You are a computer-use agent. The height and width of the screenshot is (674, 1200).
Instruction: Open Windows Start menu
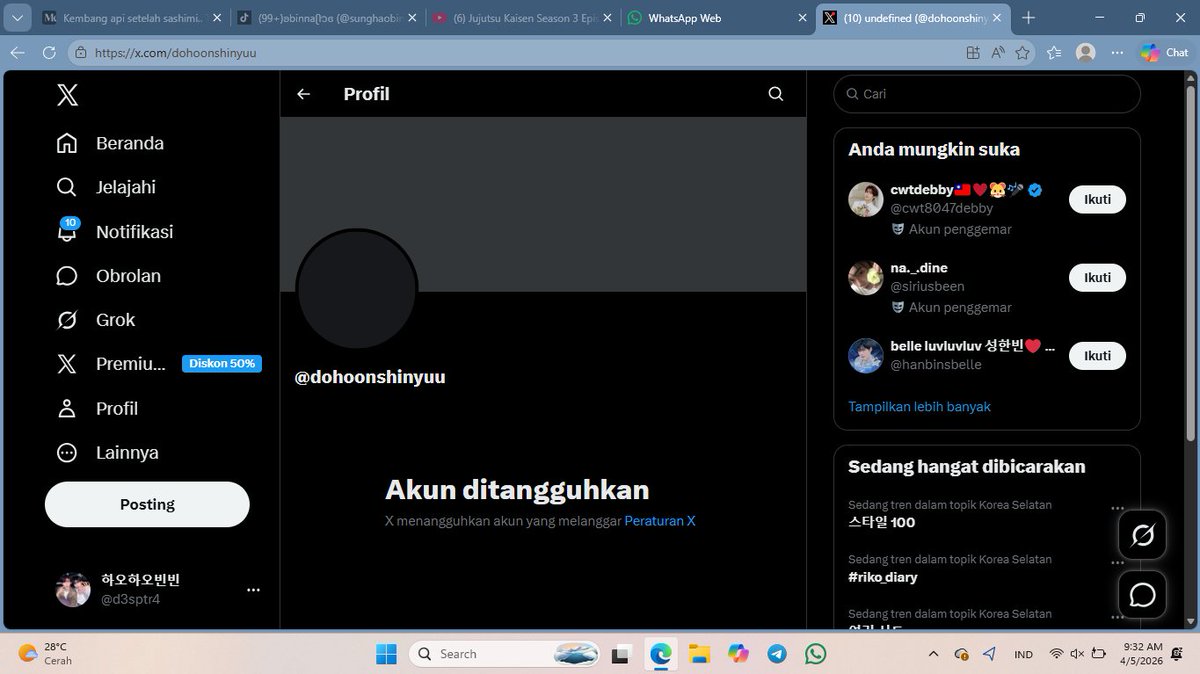386,654
